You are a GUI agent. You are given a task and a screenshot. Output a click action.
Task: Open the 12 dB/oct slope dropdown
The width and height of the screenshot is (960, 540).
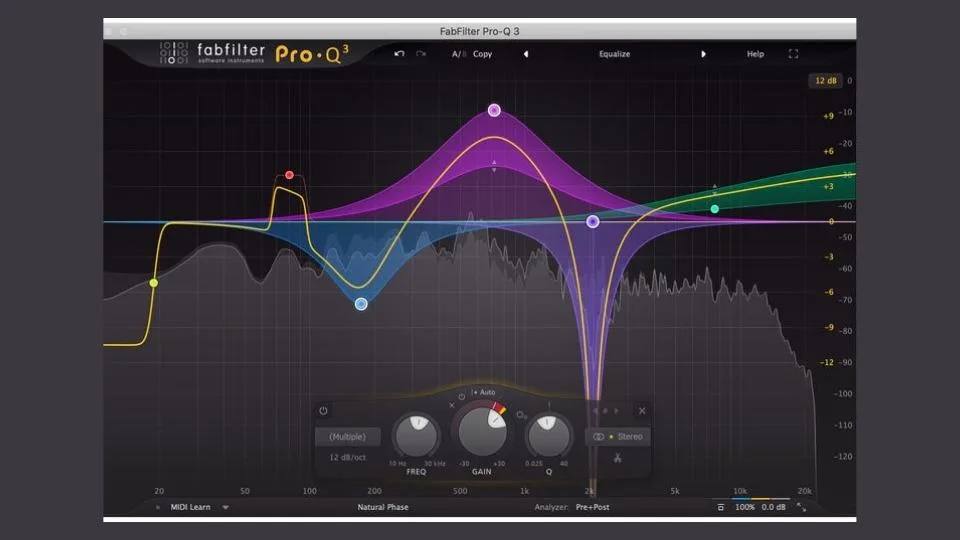coord(348,457)
